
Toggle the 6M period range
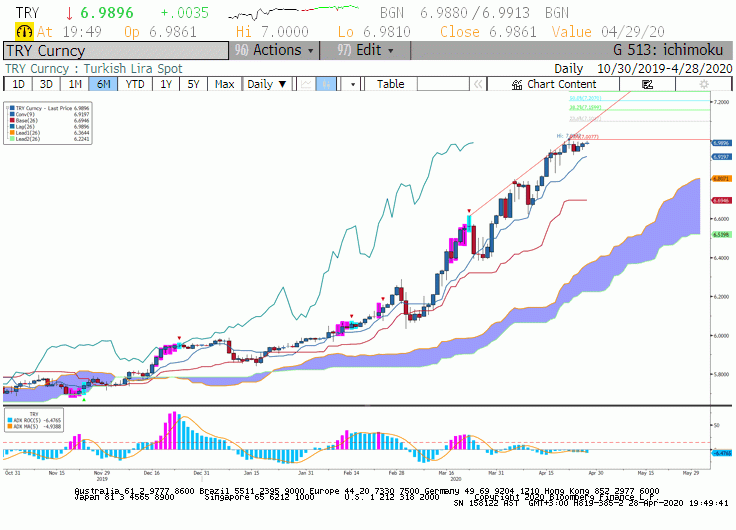103,84
